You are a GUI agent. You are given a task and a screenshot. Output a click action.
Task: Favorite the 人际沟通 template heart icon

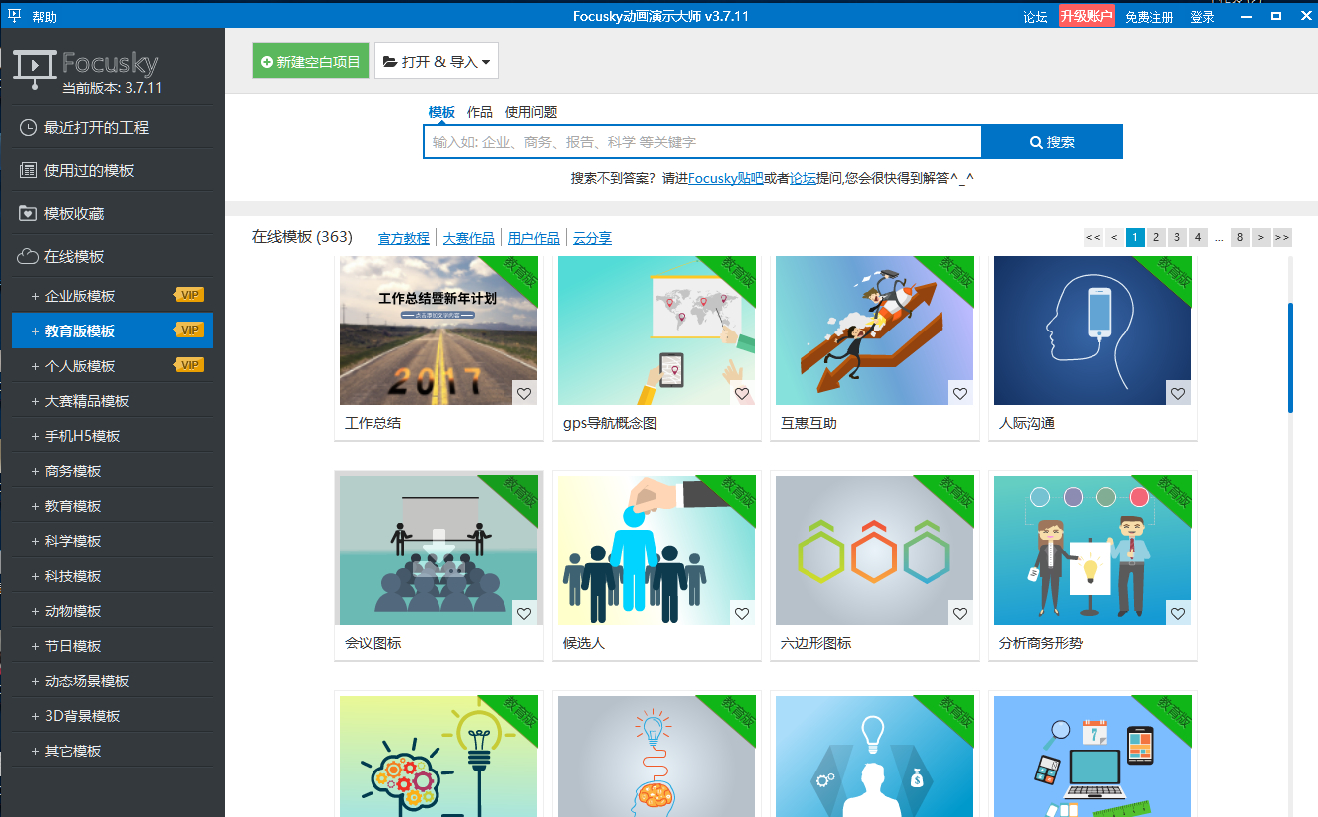(1178, 393)
